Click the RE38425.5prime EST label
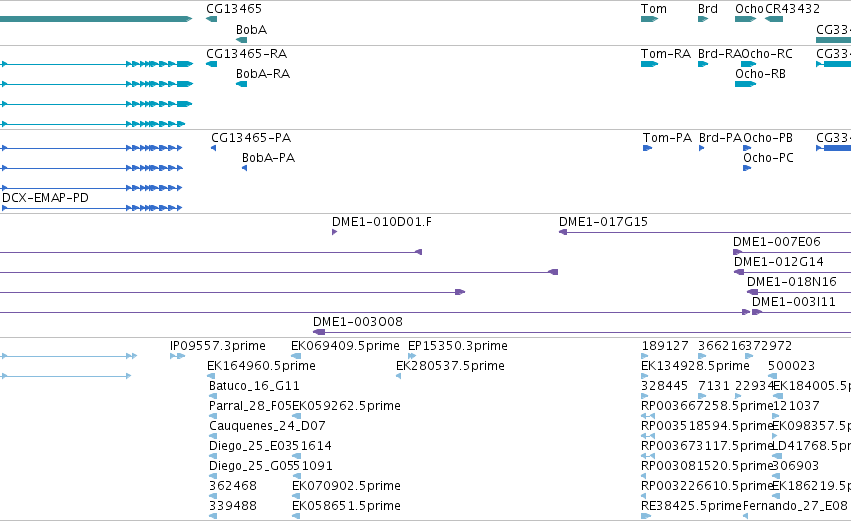 pyautogui.click(x=691, y=506)
